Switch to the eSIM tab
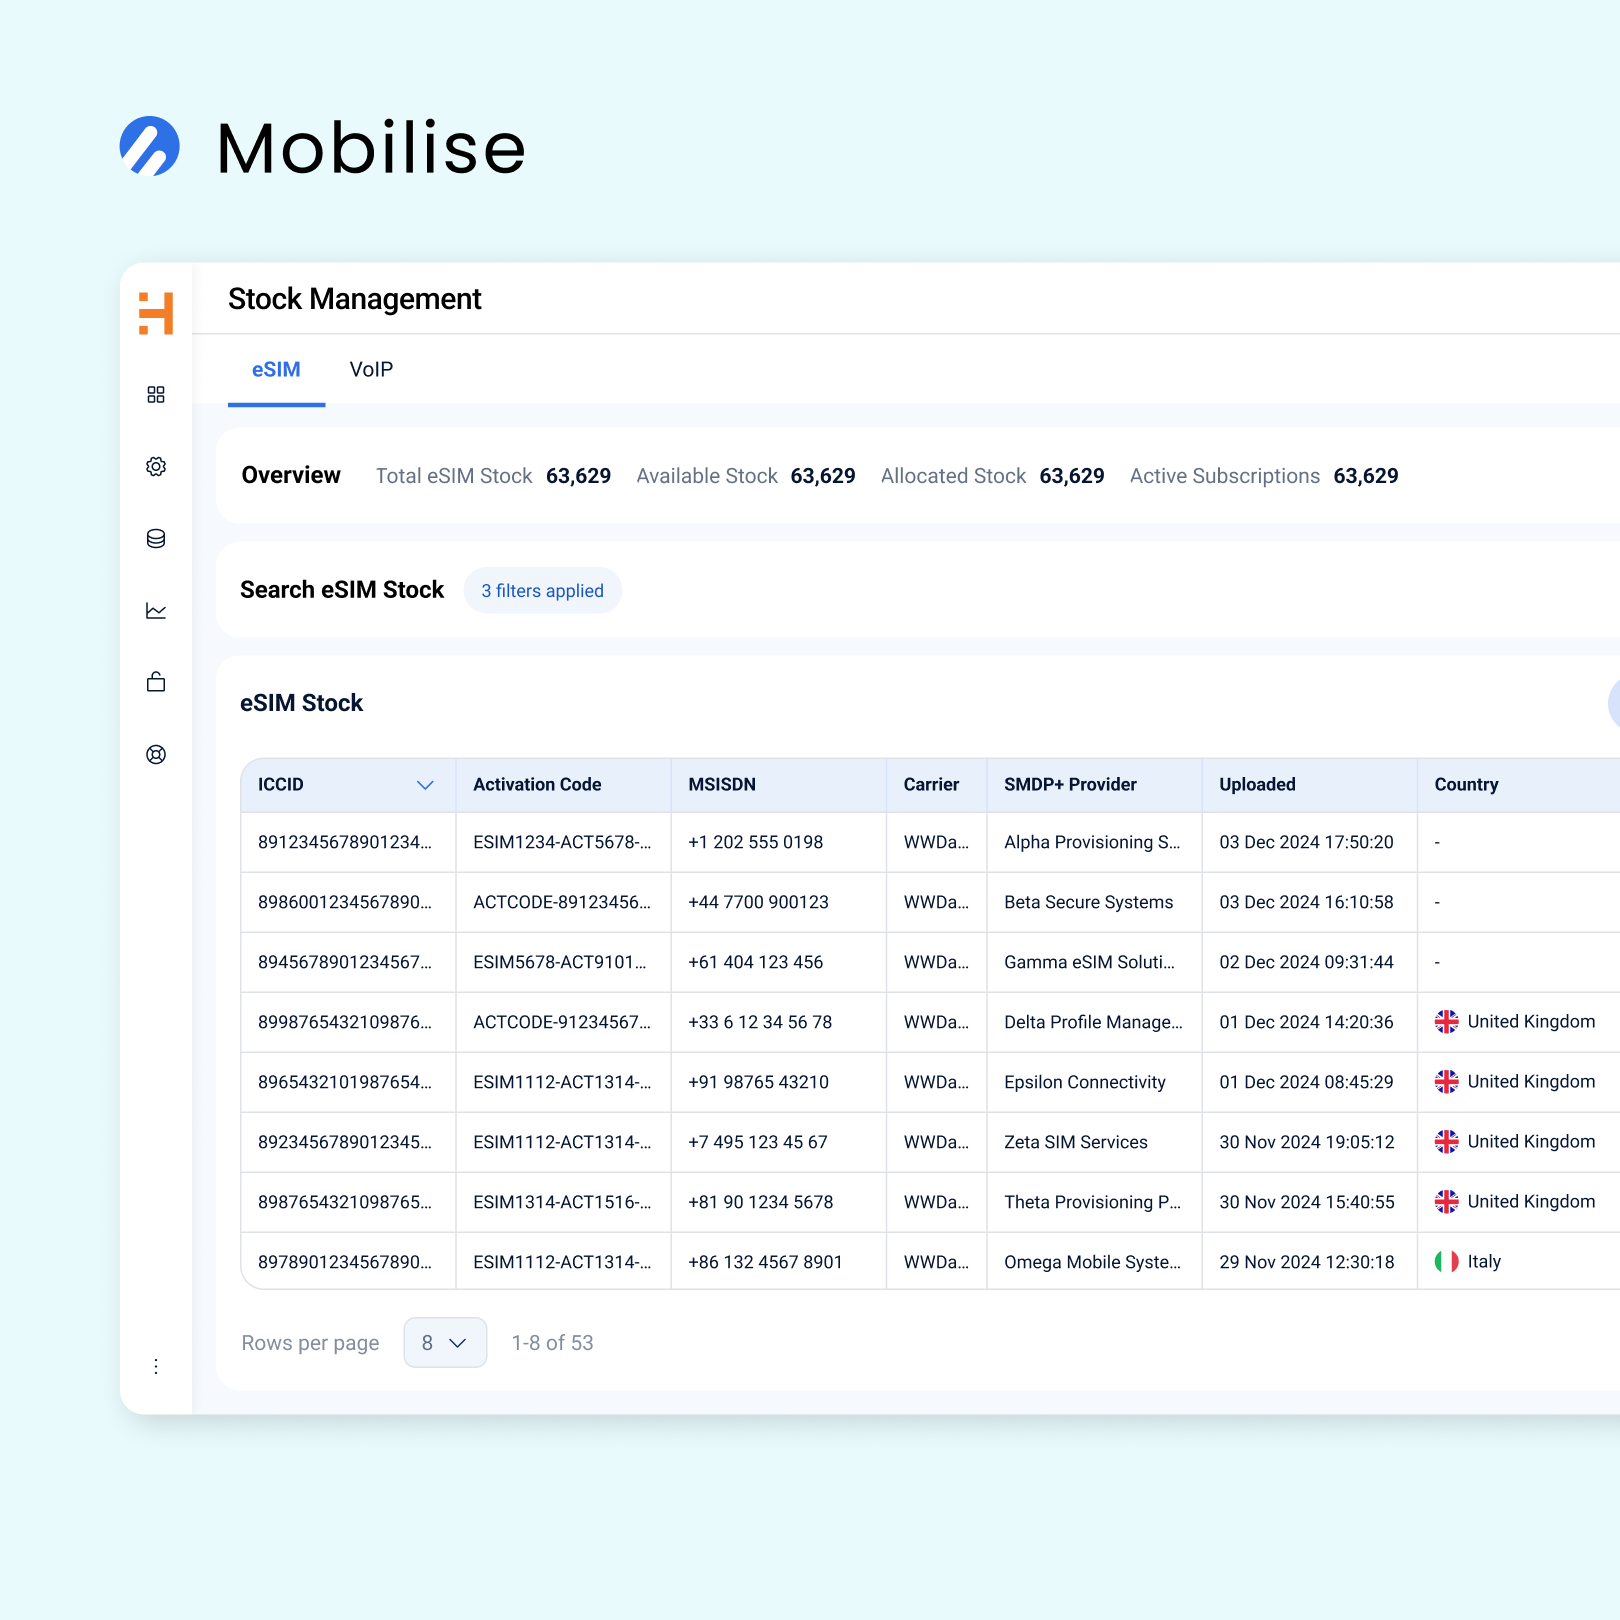1620x1620 pixels. click(276, 370)
